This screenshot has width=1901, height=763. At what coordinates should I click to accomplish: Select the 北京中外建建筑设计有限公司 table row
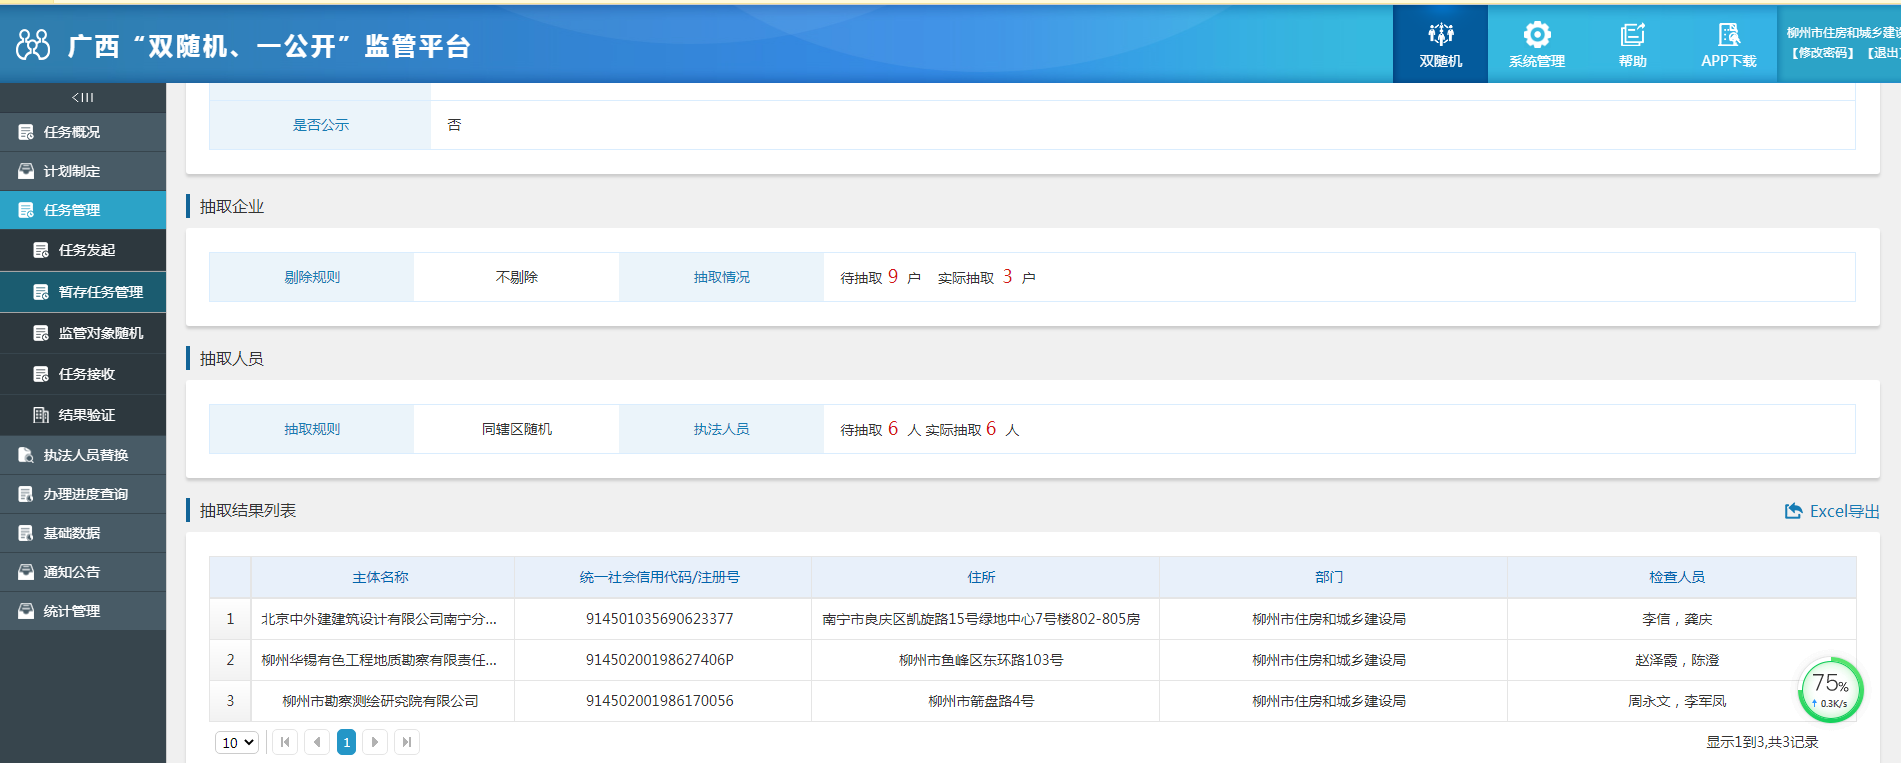pos(379,619)
